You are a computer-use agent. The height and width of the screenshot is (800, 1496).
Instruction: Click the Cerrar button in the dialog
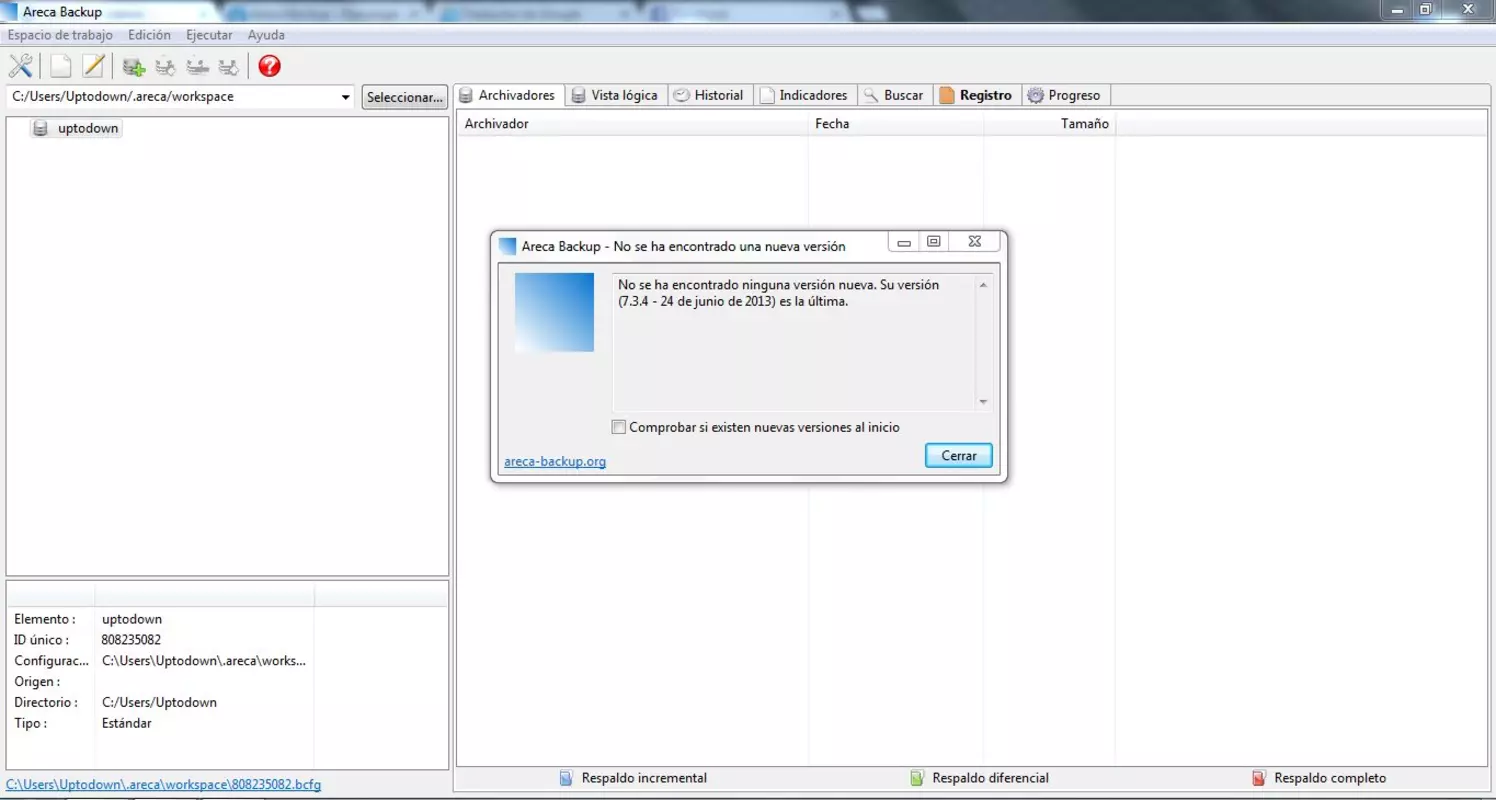point(959,455)
